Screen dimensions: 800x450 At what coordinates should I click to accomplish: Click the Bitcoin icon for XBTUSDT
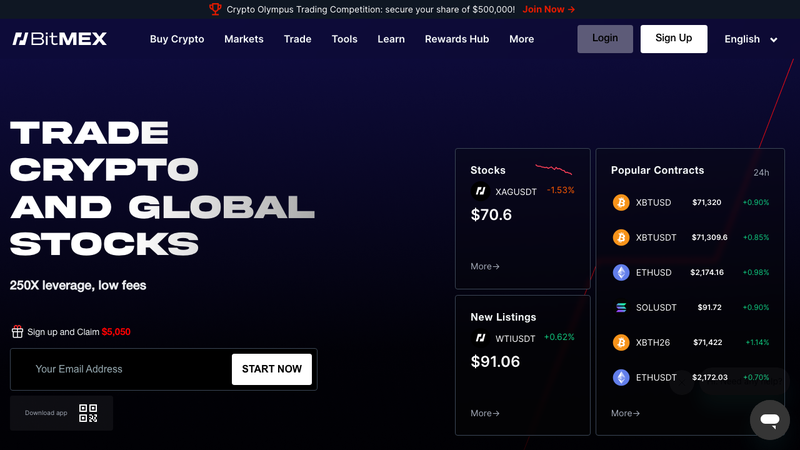621,237
